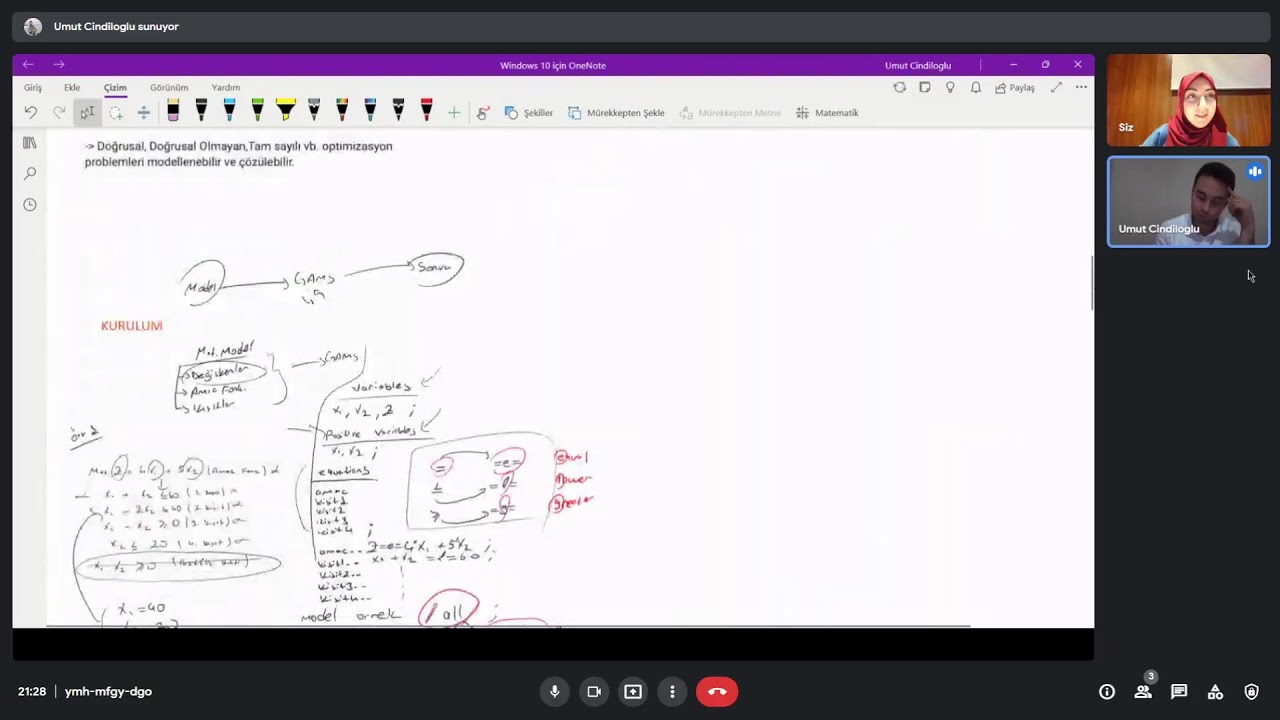Show the notebooks navigation pane icon
Viewport: 1280px width, 720px height.
(x=29, y=143)
